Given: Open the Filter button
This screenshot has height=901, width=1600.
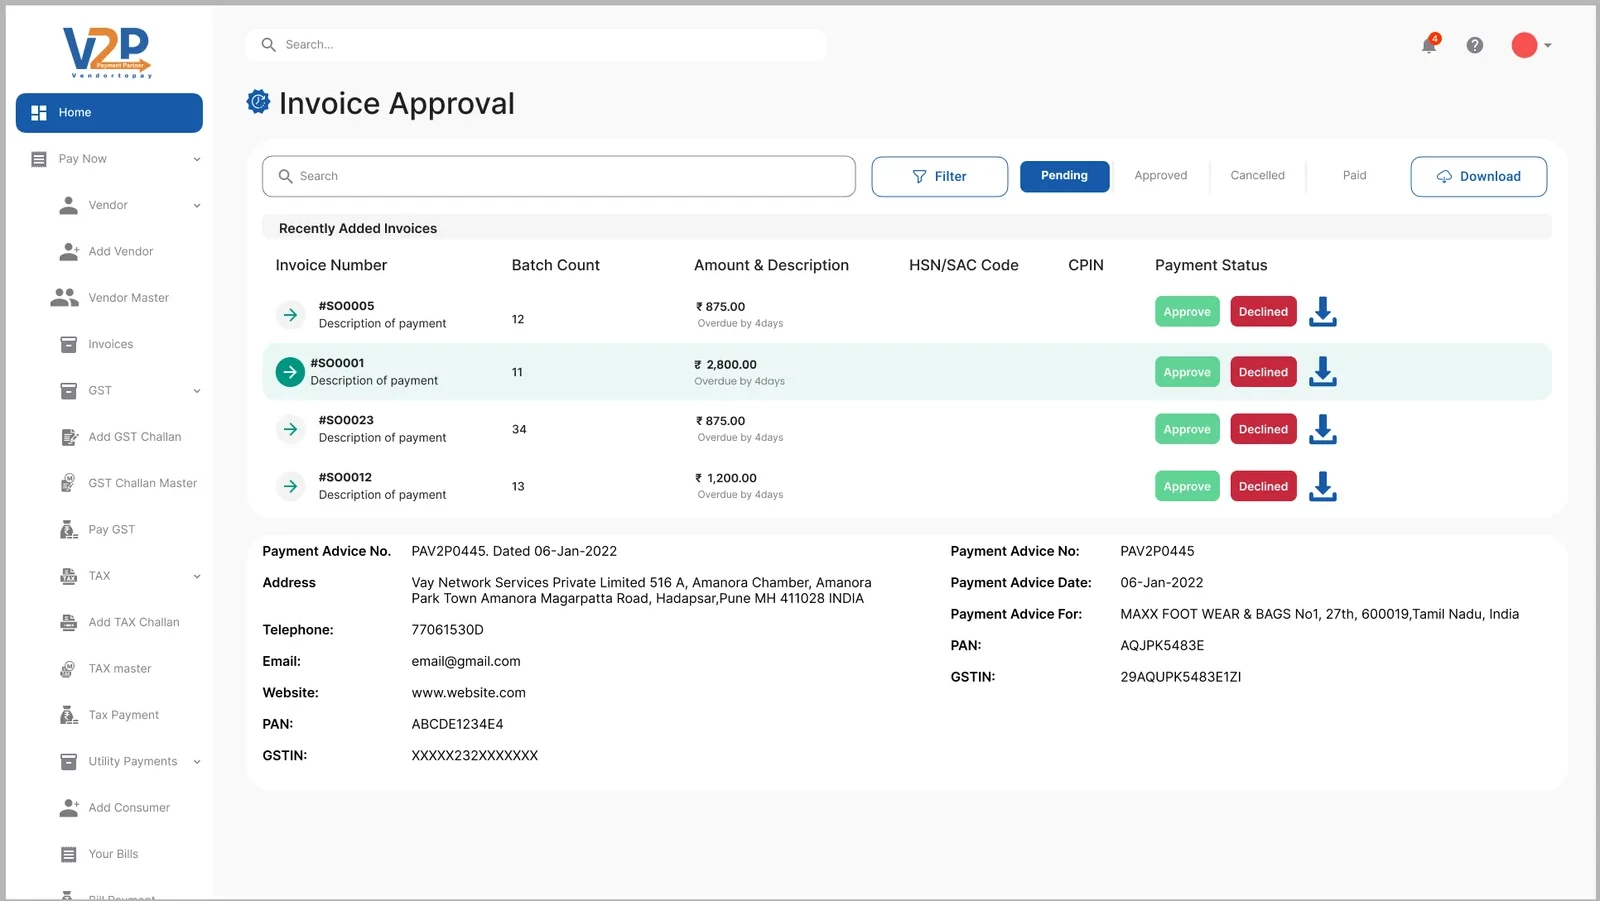Looking at the screenshot, I should [x=939, y=176].
